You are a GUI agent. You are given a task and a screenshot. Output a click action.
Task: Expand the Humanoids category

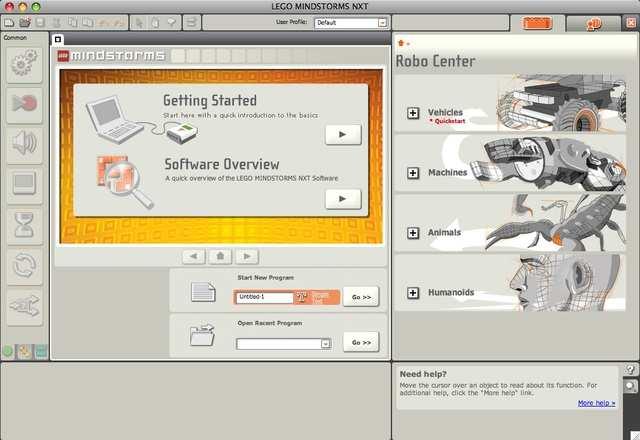point(413,293)
